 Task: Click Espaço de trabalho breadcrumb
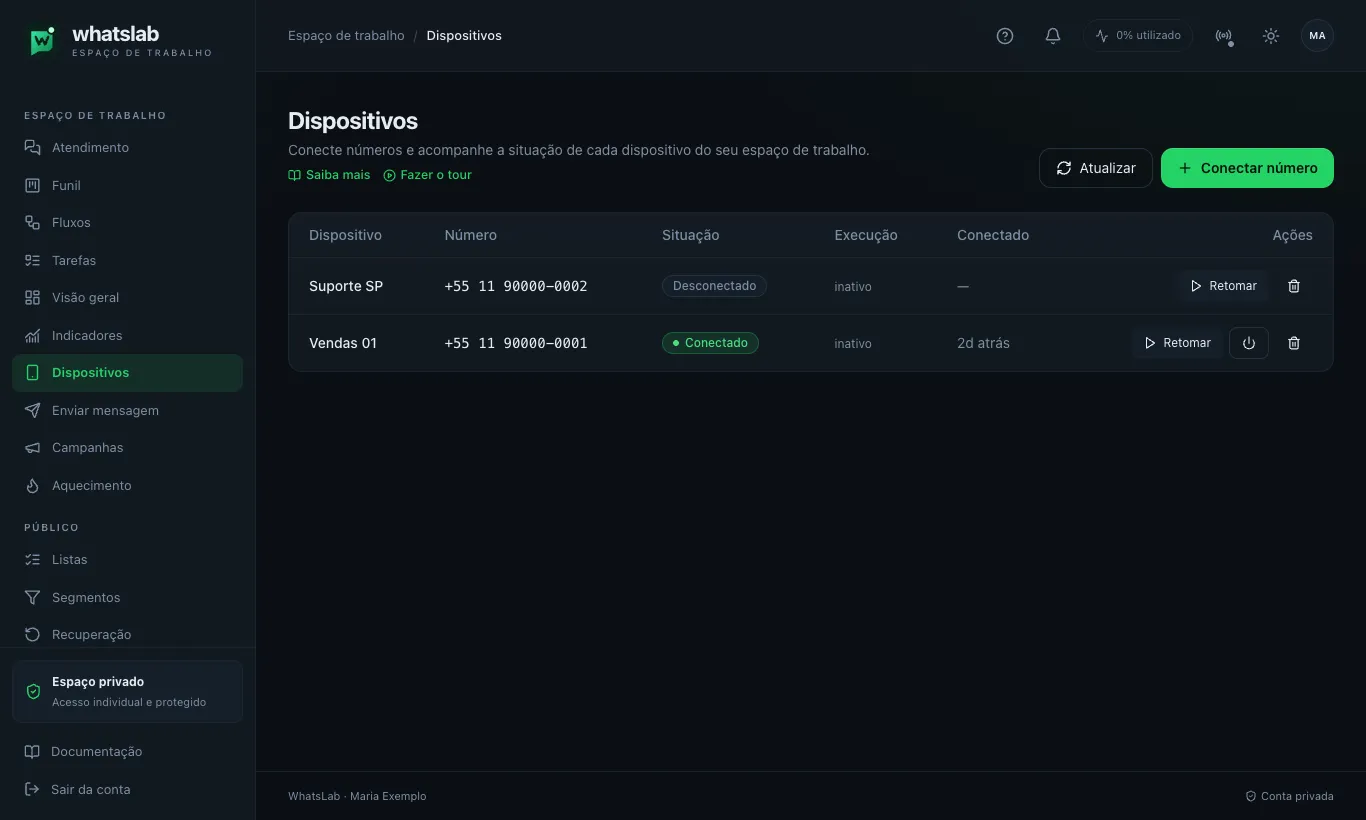(346, 36)
